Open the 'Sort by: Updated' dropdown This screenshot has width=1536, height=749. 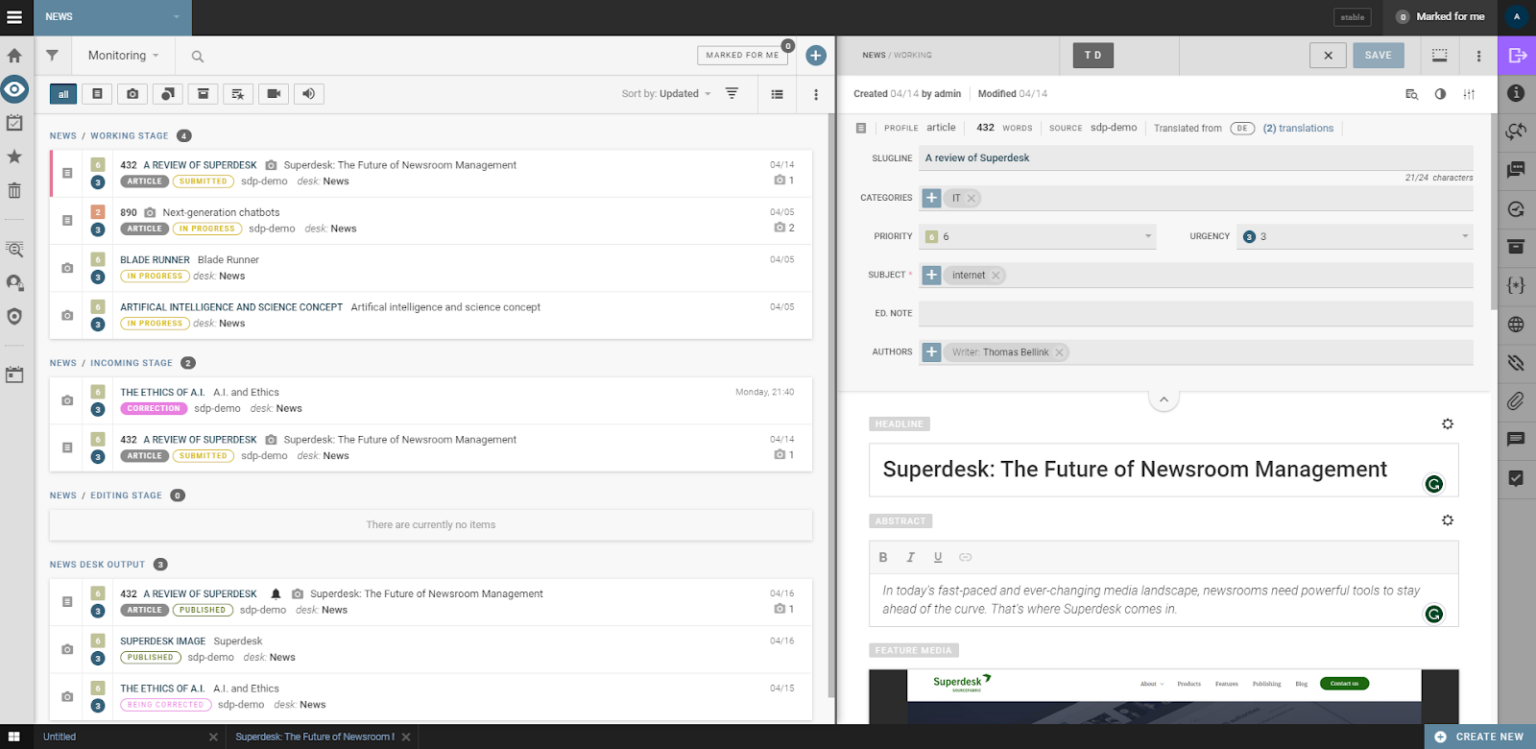pyautogui.click(x=665, y=93)
